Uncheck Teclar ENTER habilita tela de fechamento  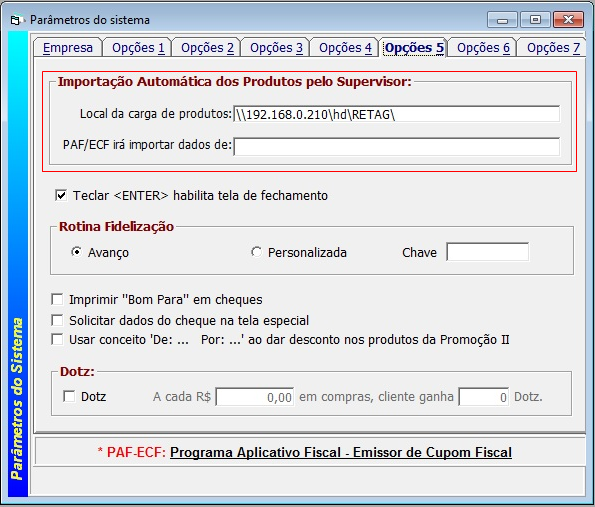61,195
